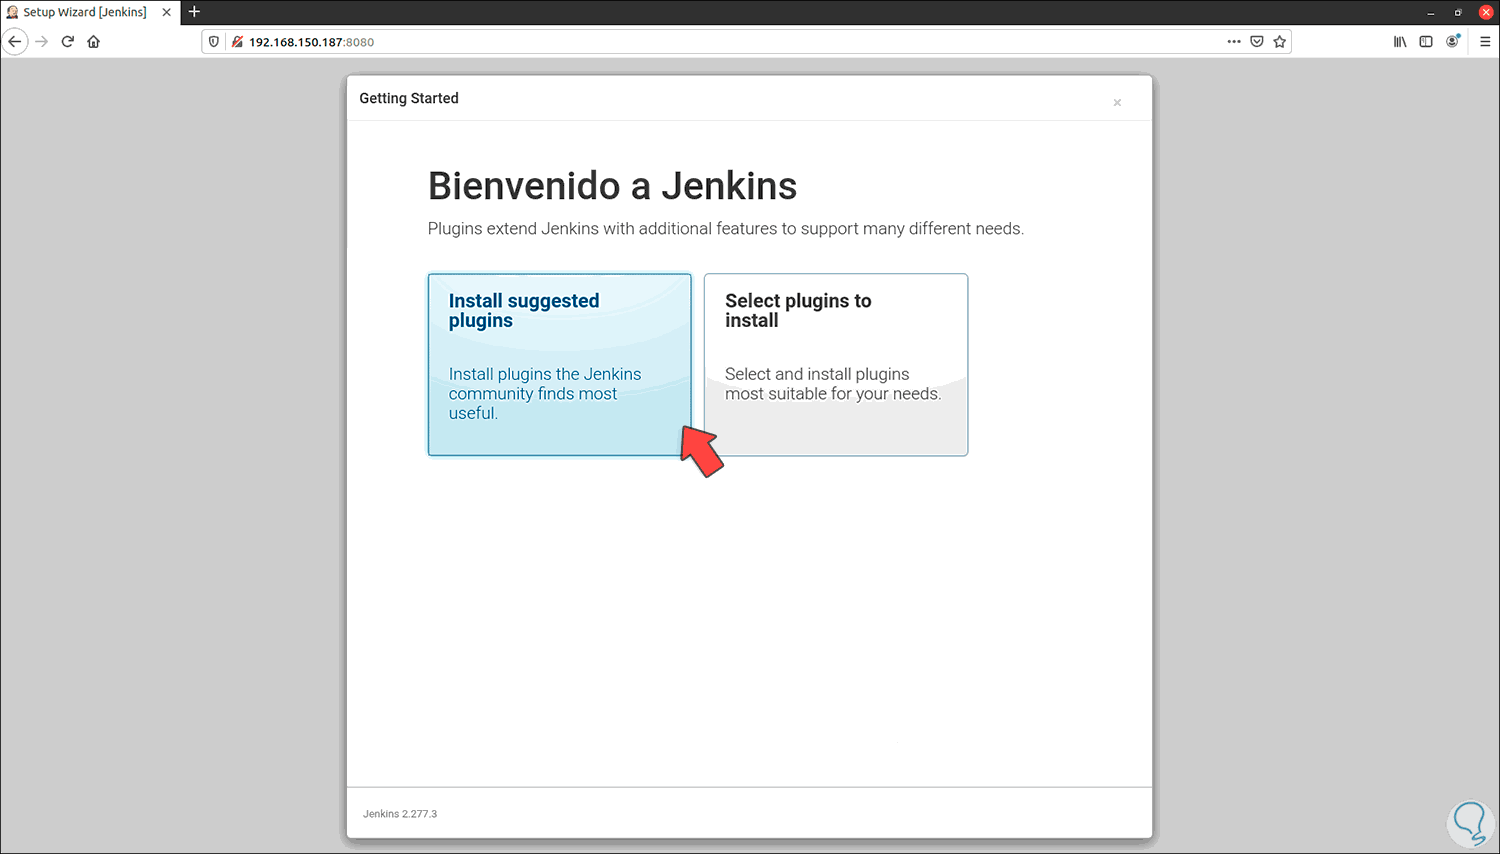1500x854 pixels.
Task: Click the tracking protection shield icon
Action: 214,42
